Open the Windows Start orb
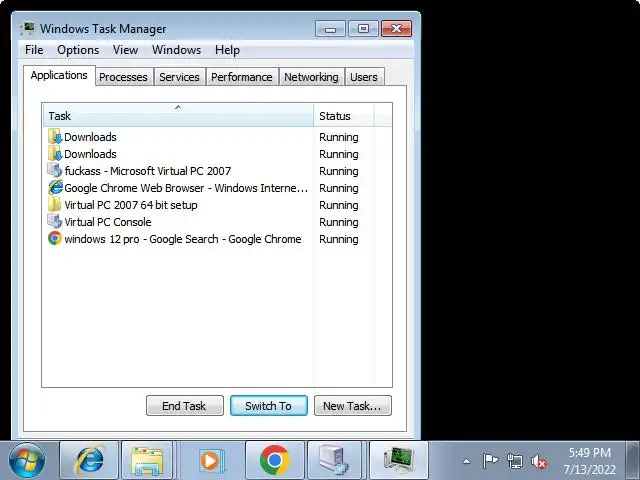The image size is (640, 480). point(28,460)
